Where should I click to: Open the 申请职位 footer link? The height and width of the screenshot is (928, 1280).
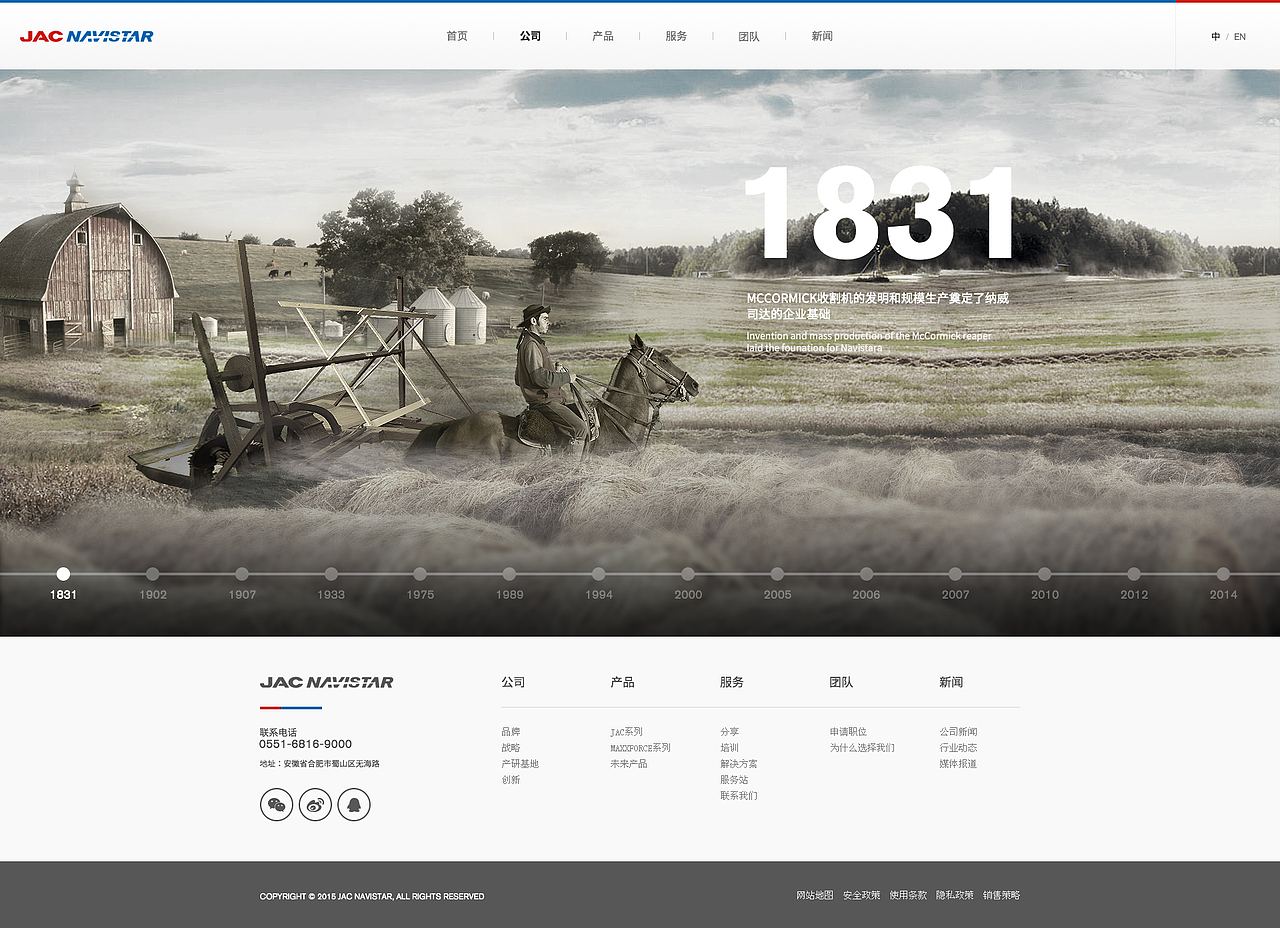pos(848,732)
